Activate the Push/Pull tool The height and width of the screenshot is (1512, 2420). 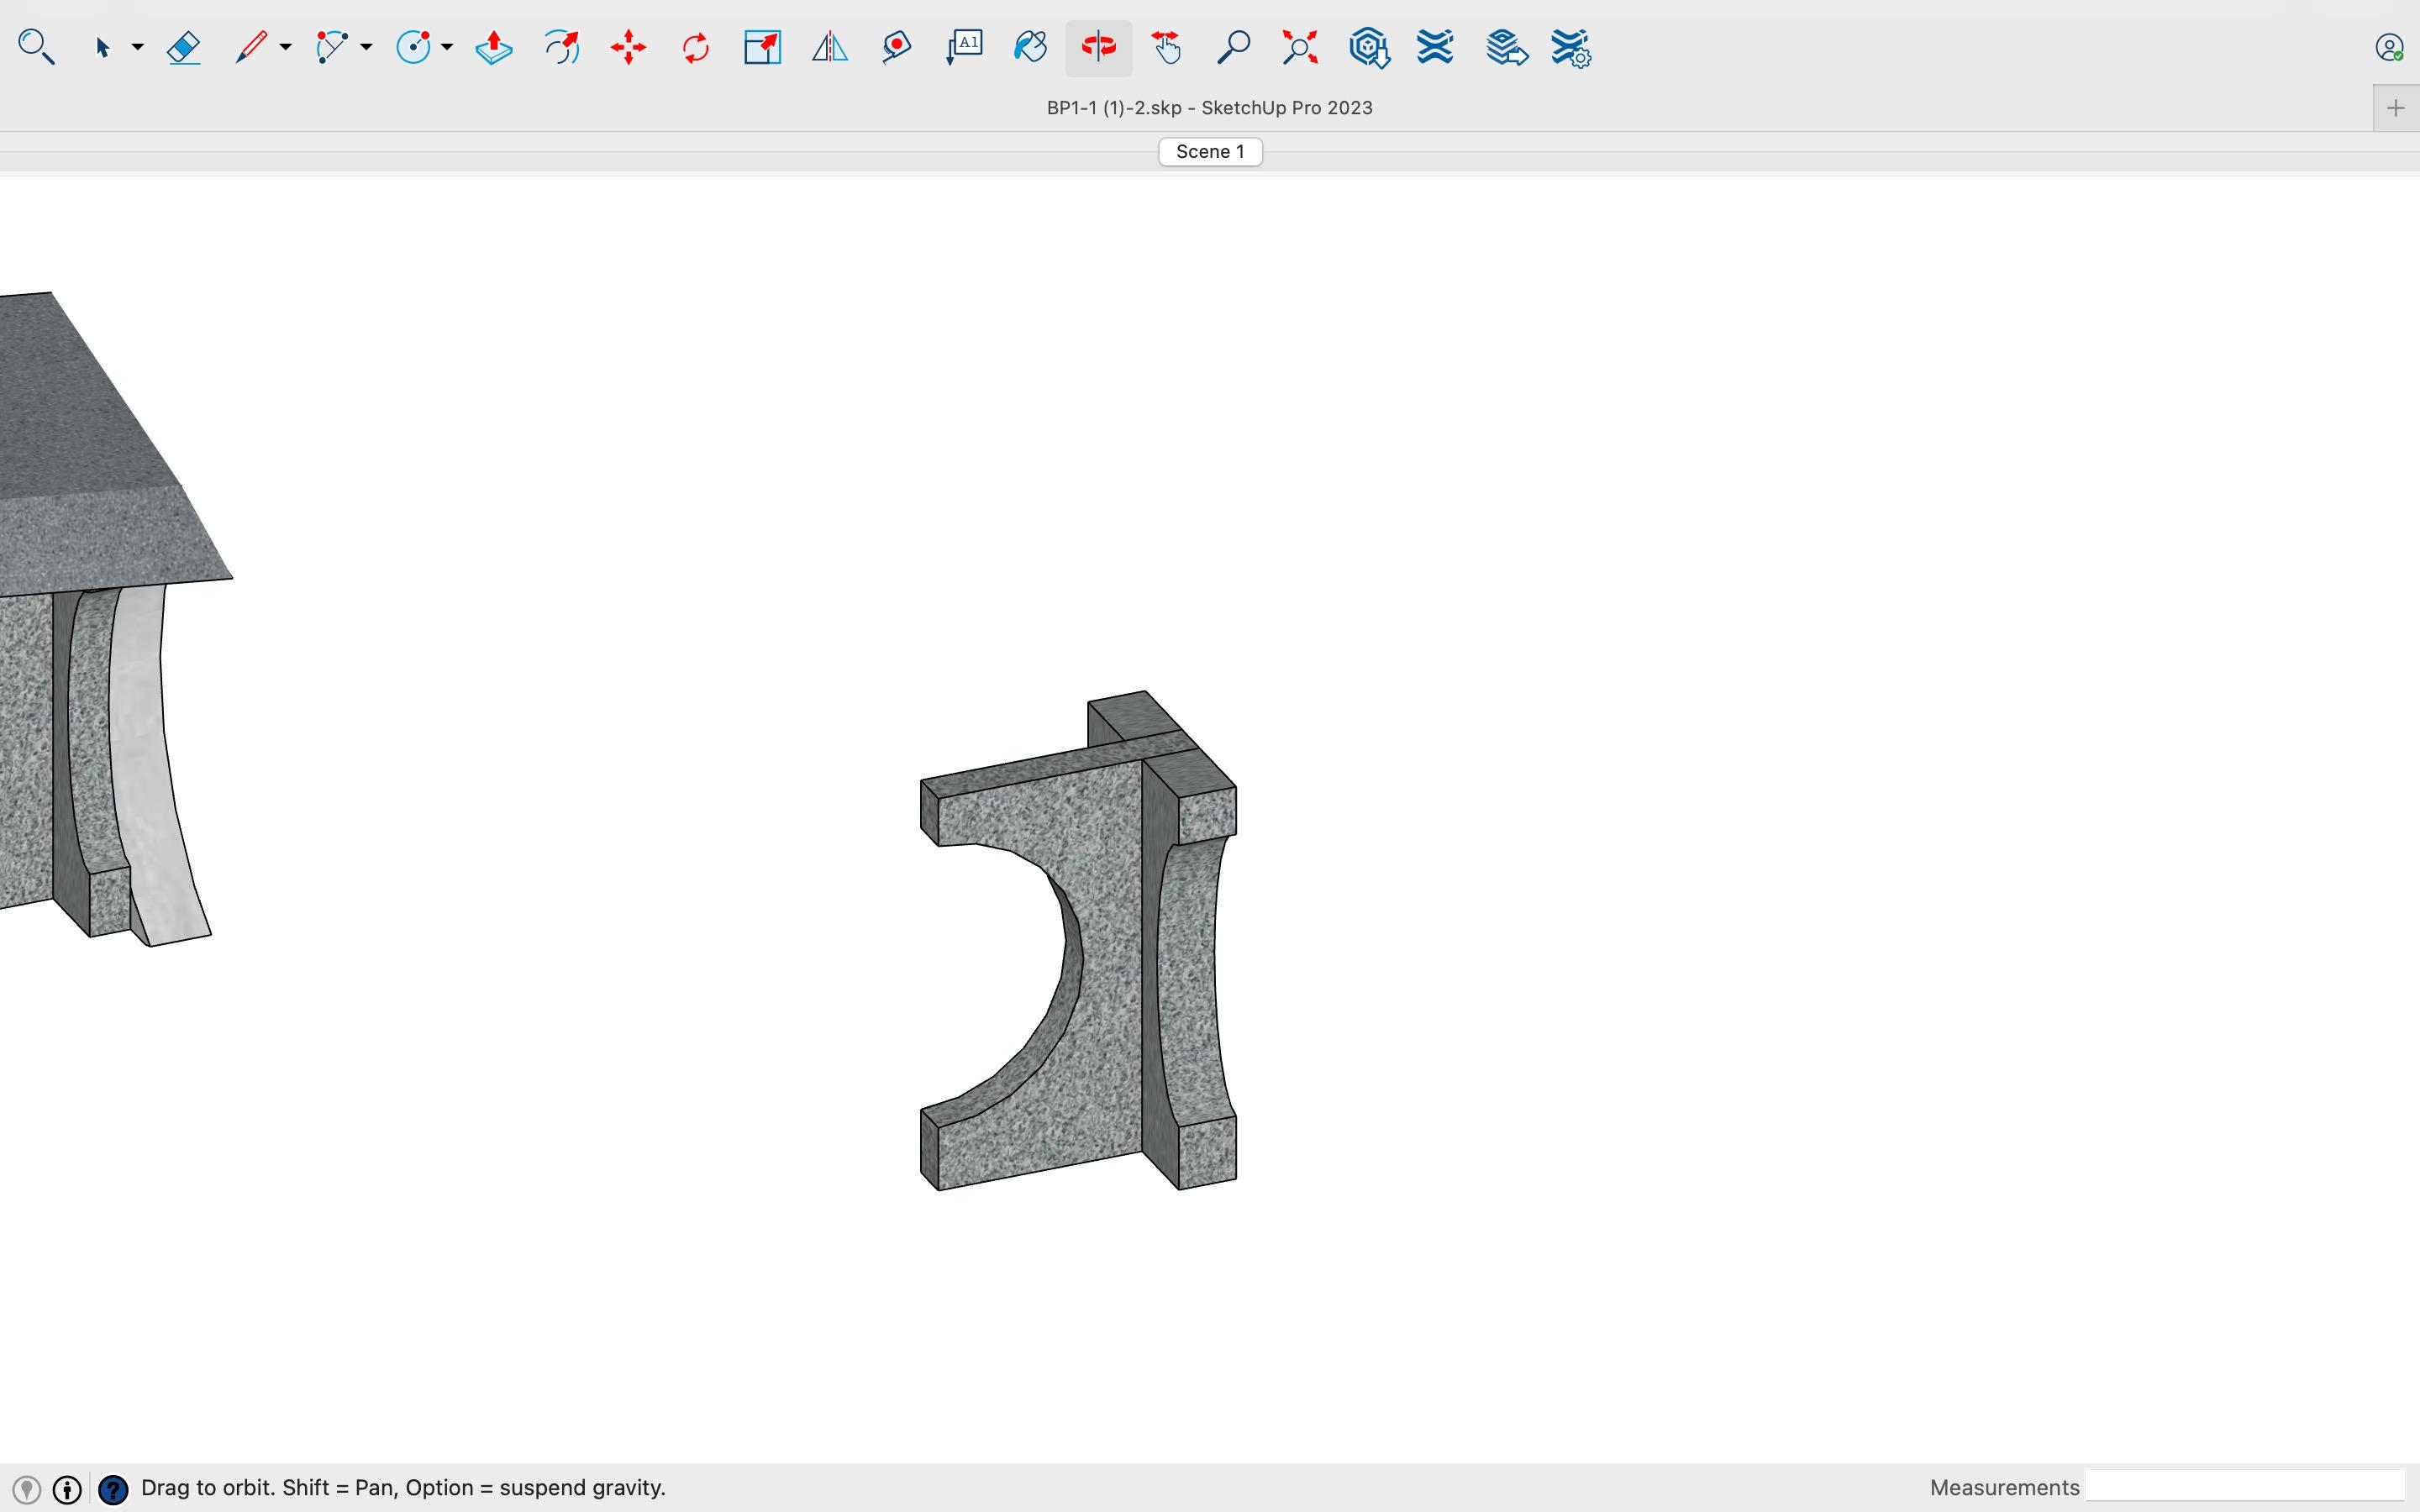pos(494,47)
